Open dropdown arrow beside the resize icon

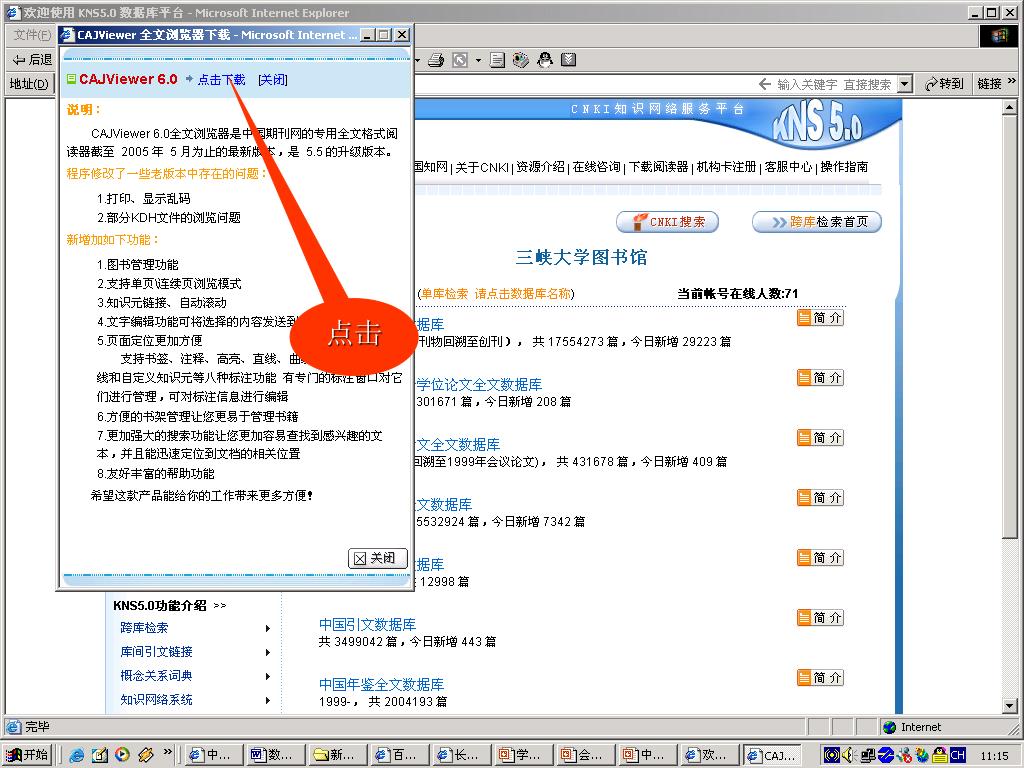coord(478,60)
